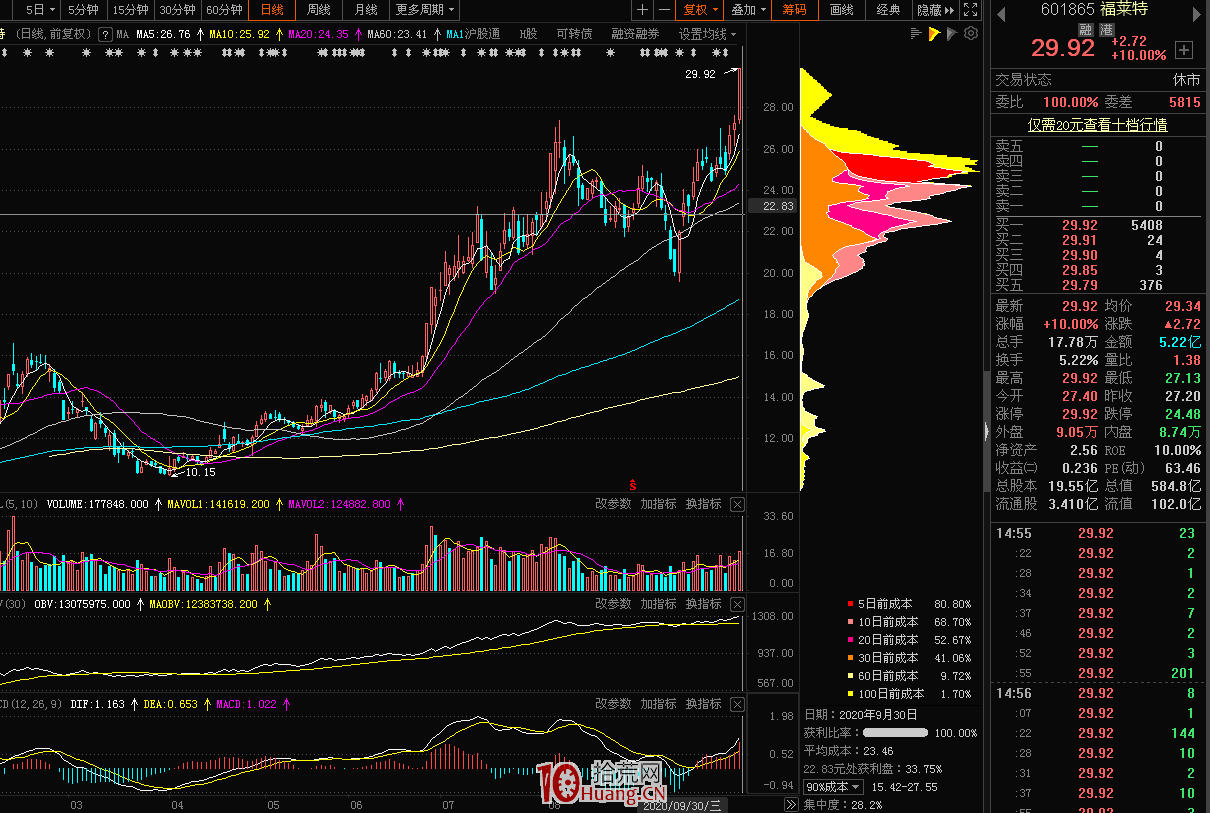Select the gray flame chip distribution icon

pos(952,34)
